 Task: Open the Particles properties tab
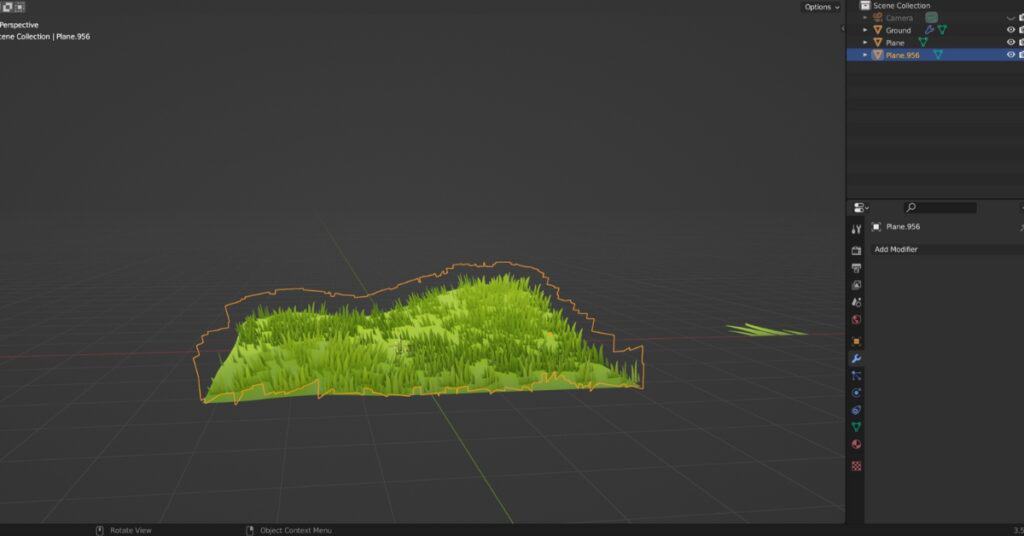pos(856,375)
